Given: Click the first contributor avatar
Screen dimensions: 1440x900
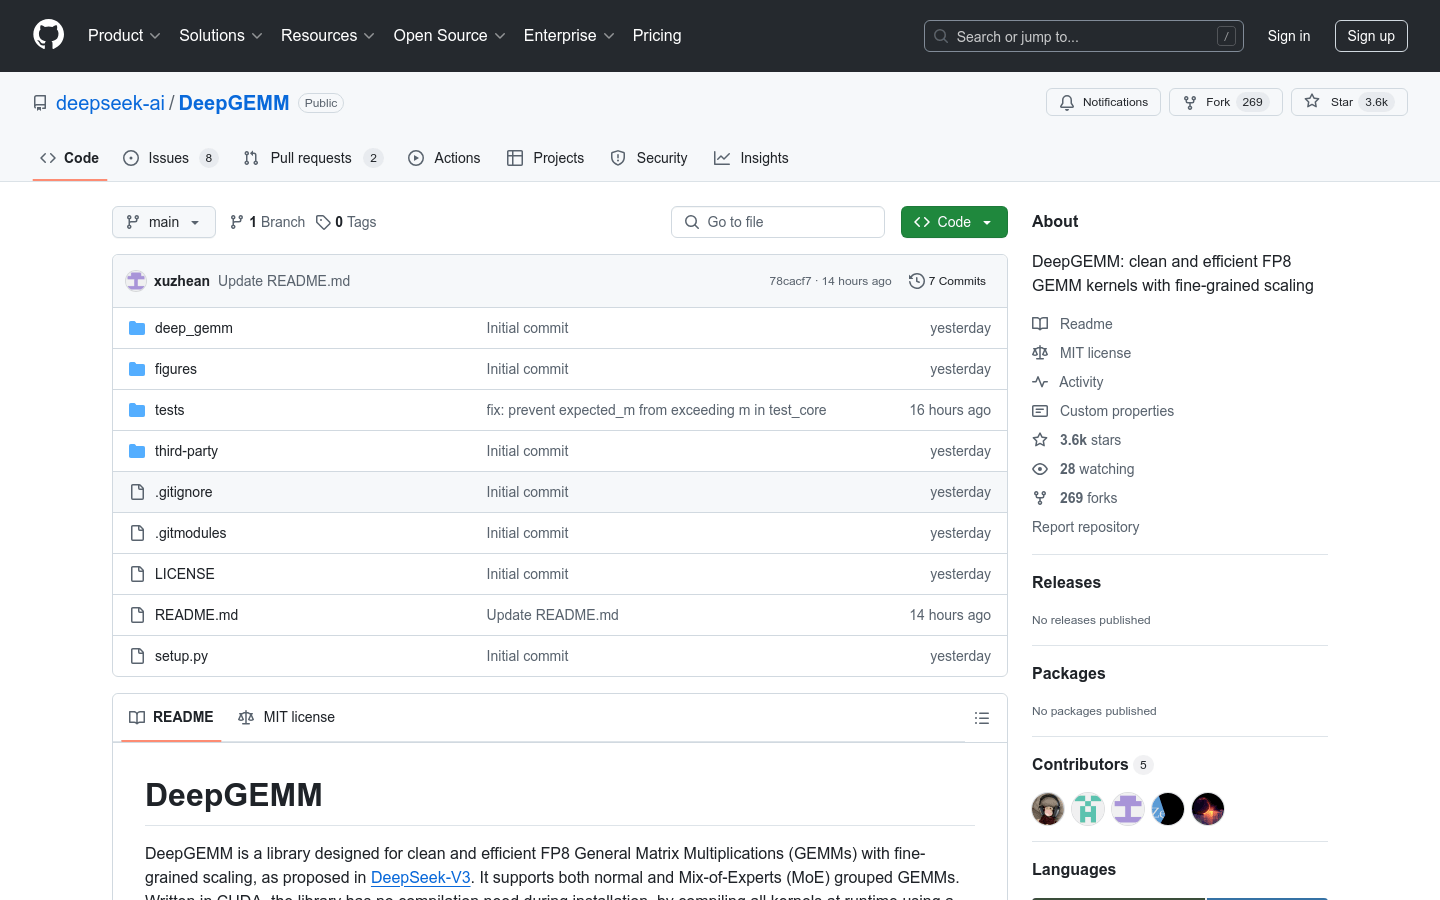Looking at the screenshot, I should [x=1048, y=809].
